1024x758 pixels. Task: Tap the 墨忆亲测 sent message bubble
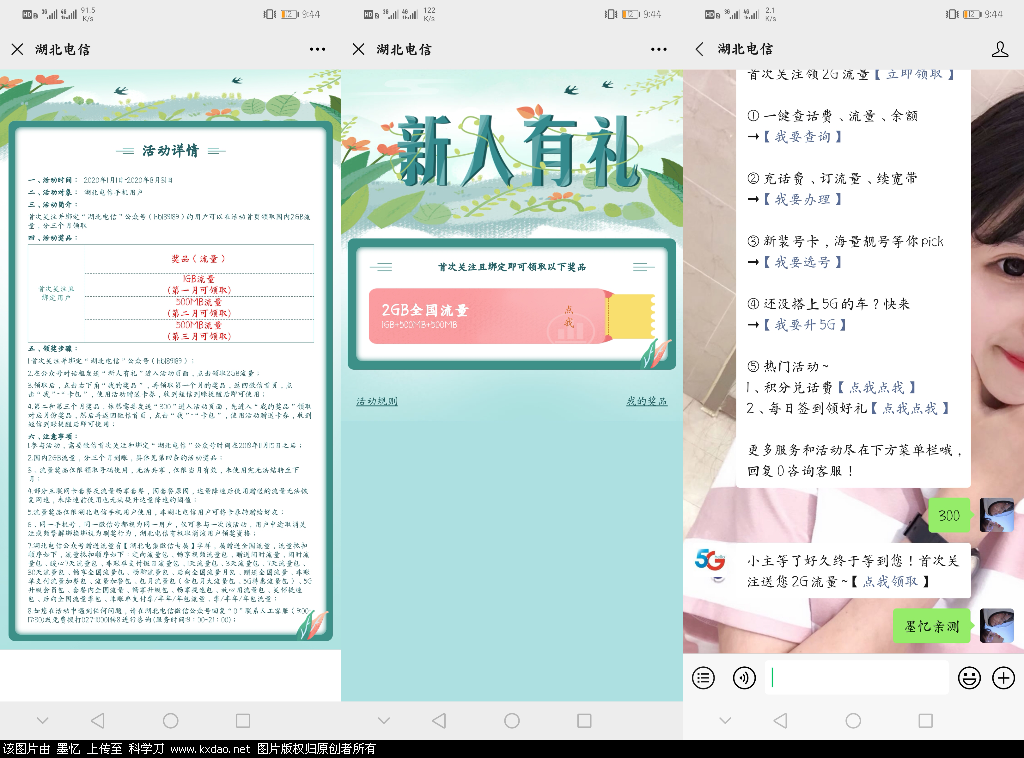pyautogui.click(x=932, y=626)
